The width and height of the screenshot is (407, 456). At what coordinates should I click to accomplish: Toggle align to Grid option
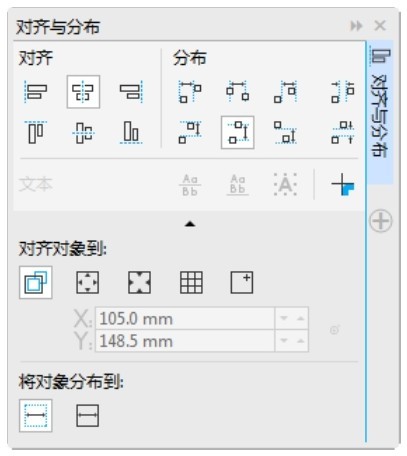tap(191, 282)
